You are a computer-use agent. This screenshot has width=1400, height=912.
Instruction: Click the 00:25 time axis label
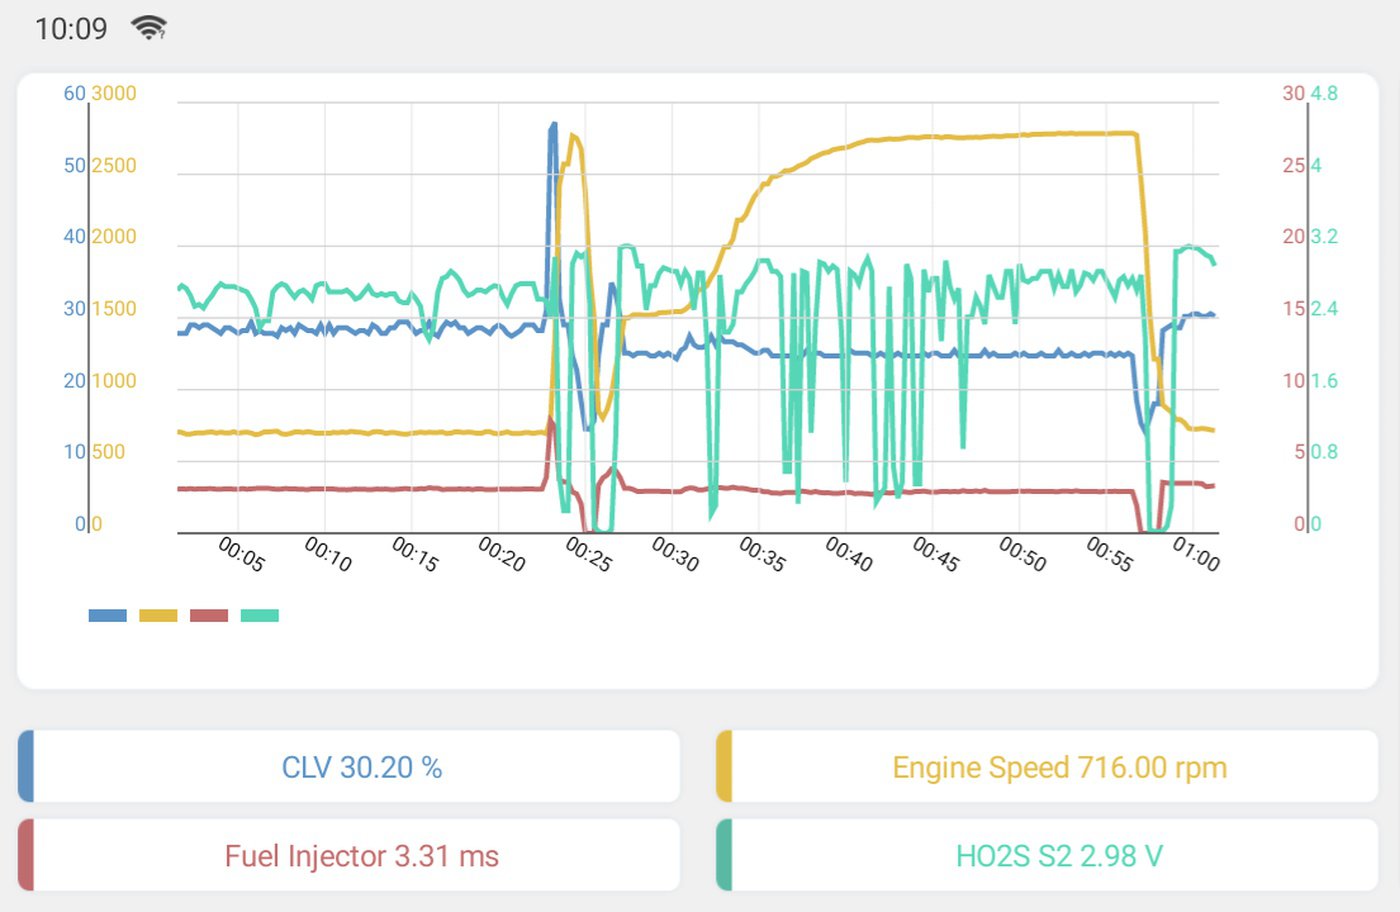pos(588,554)
